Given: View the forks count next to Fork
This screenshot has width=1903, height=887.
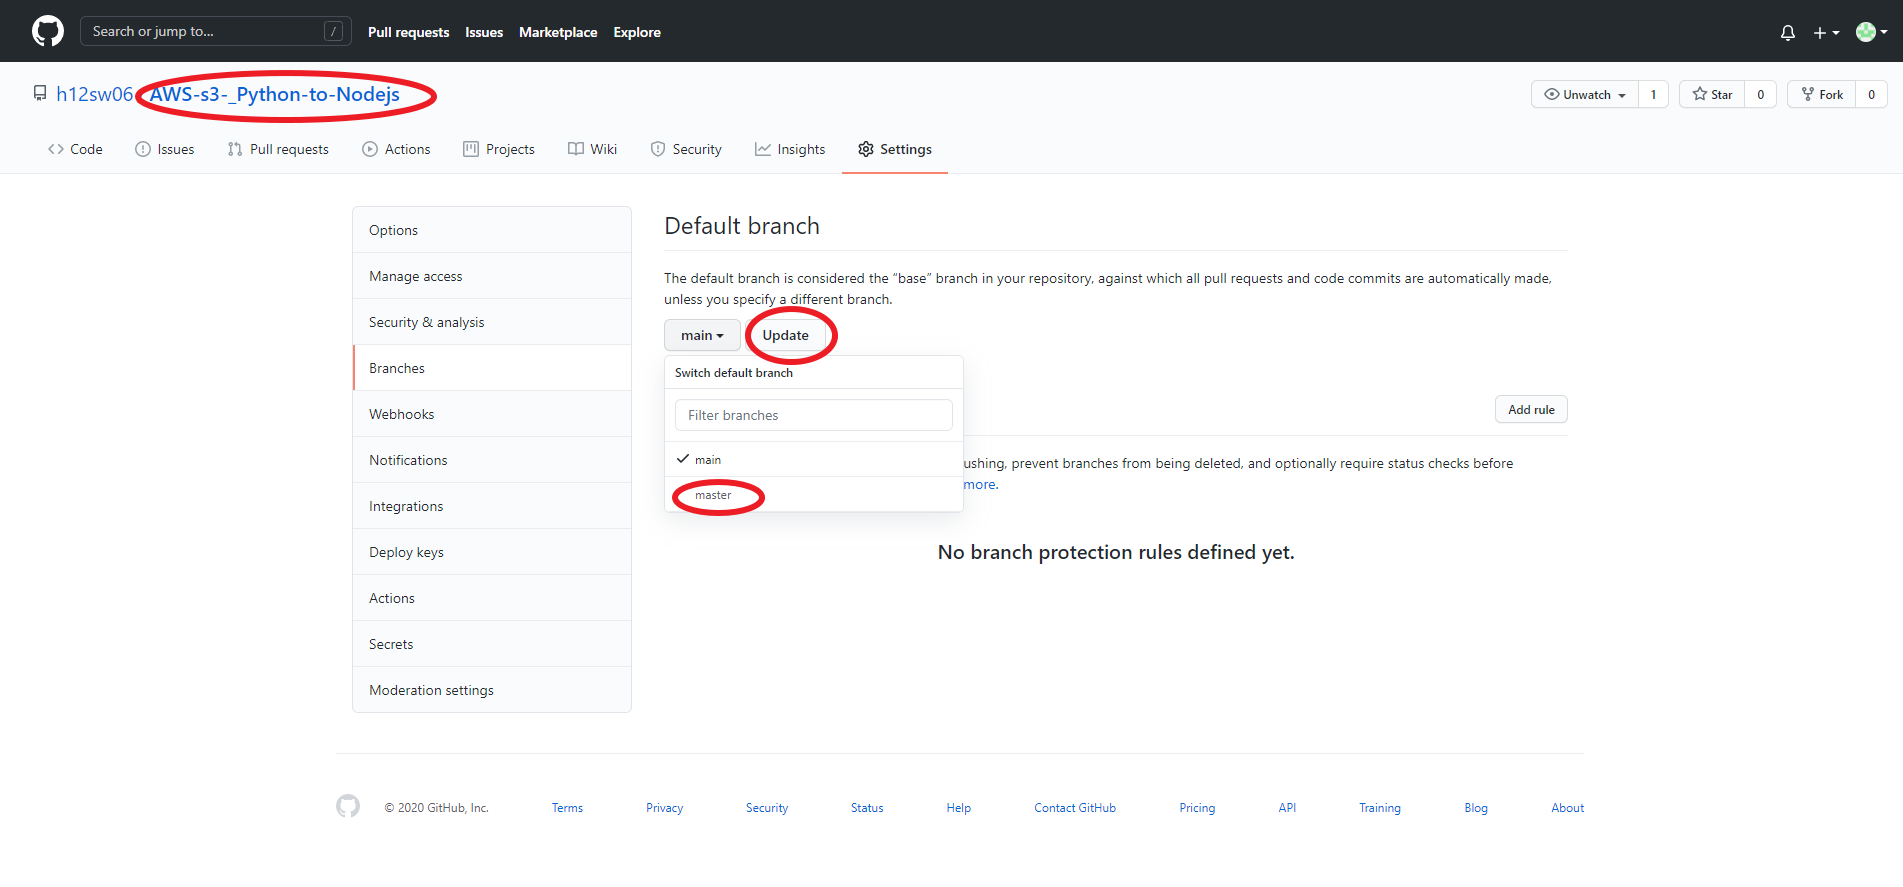Looking at the screenshot, I should coord(1871,94).
